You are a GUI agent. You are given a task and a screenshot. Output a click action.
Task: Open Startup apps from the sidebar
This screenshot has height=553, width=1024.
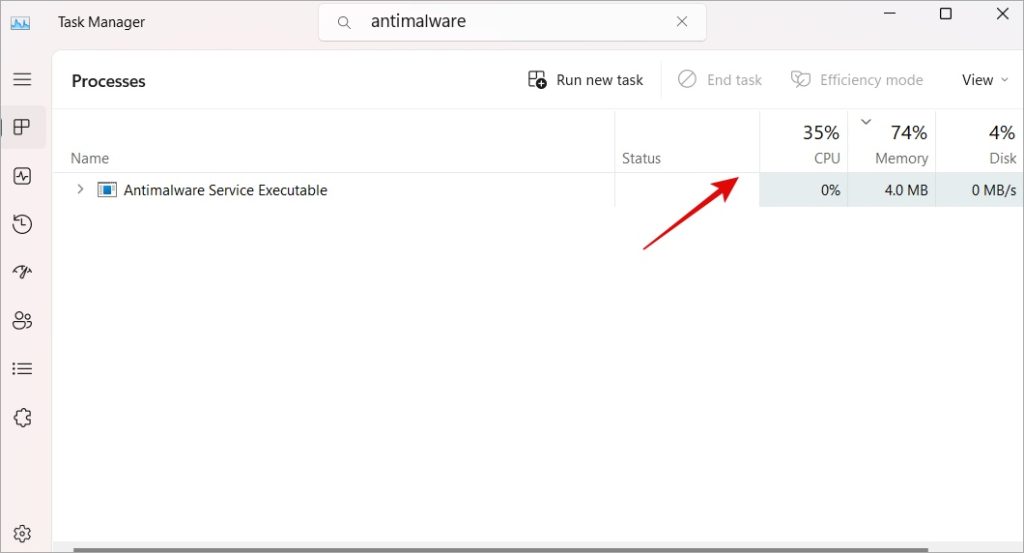pyautogui.click(x=22, y=272)
